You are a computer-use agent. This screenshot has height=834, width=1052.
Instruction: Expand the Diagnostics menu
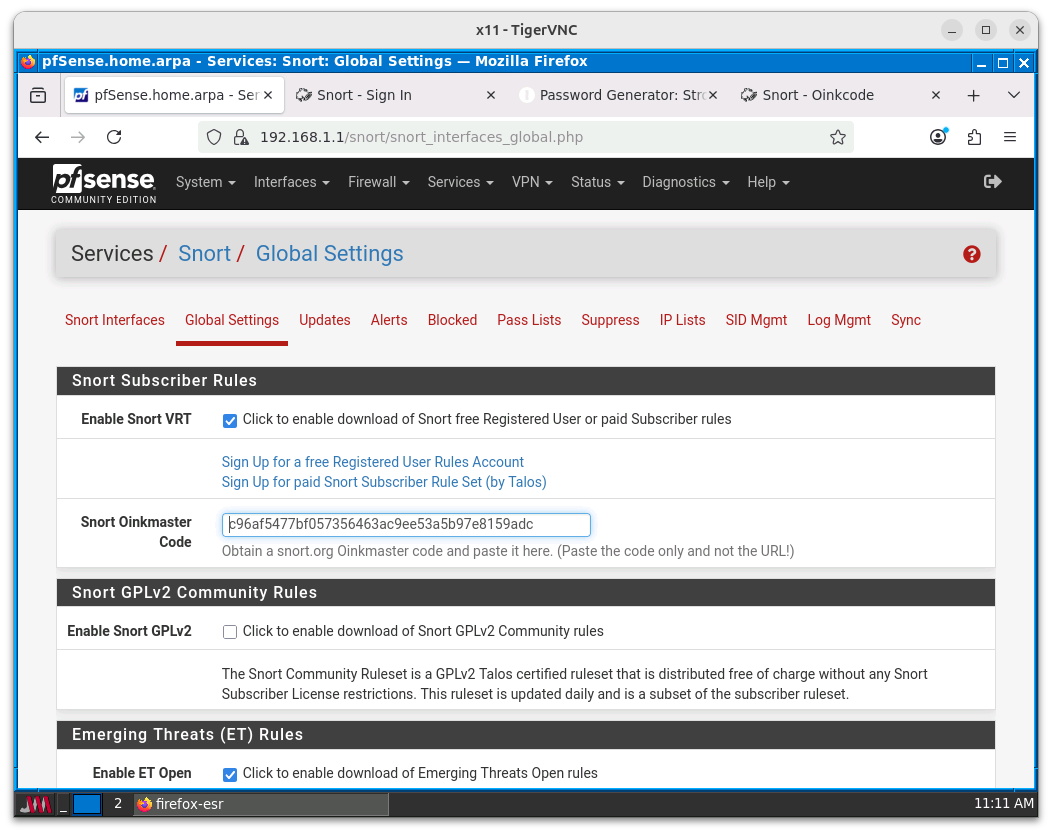tap(685, 183)
